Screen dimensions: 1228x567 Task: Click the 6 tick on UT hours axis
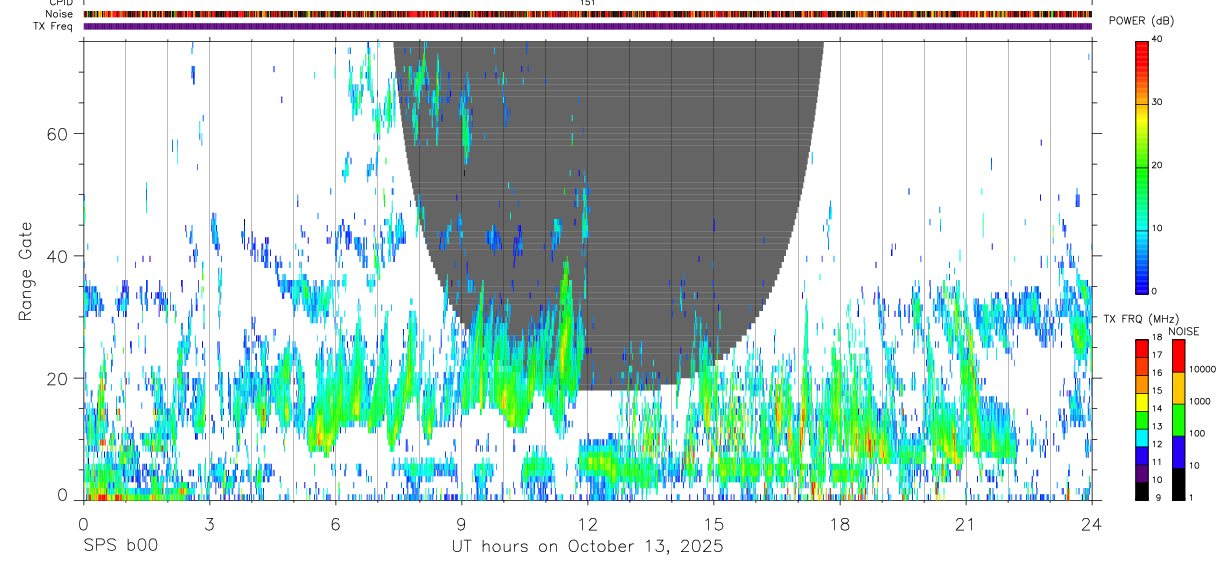click(x=335, y=523)
